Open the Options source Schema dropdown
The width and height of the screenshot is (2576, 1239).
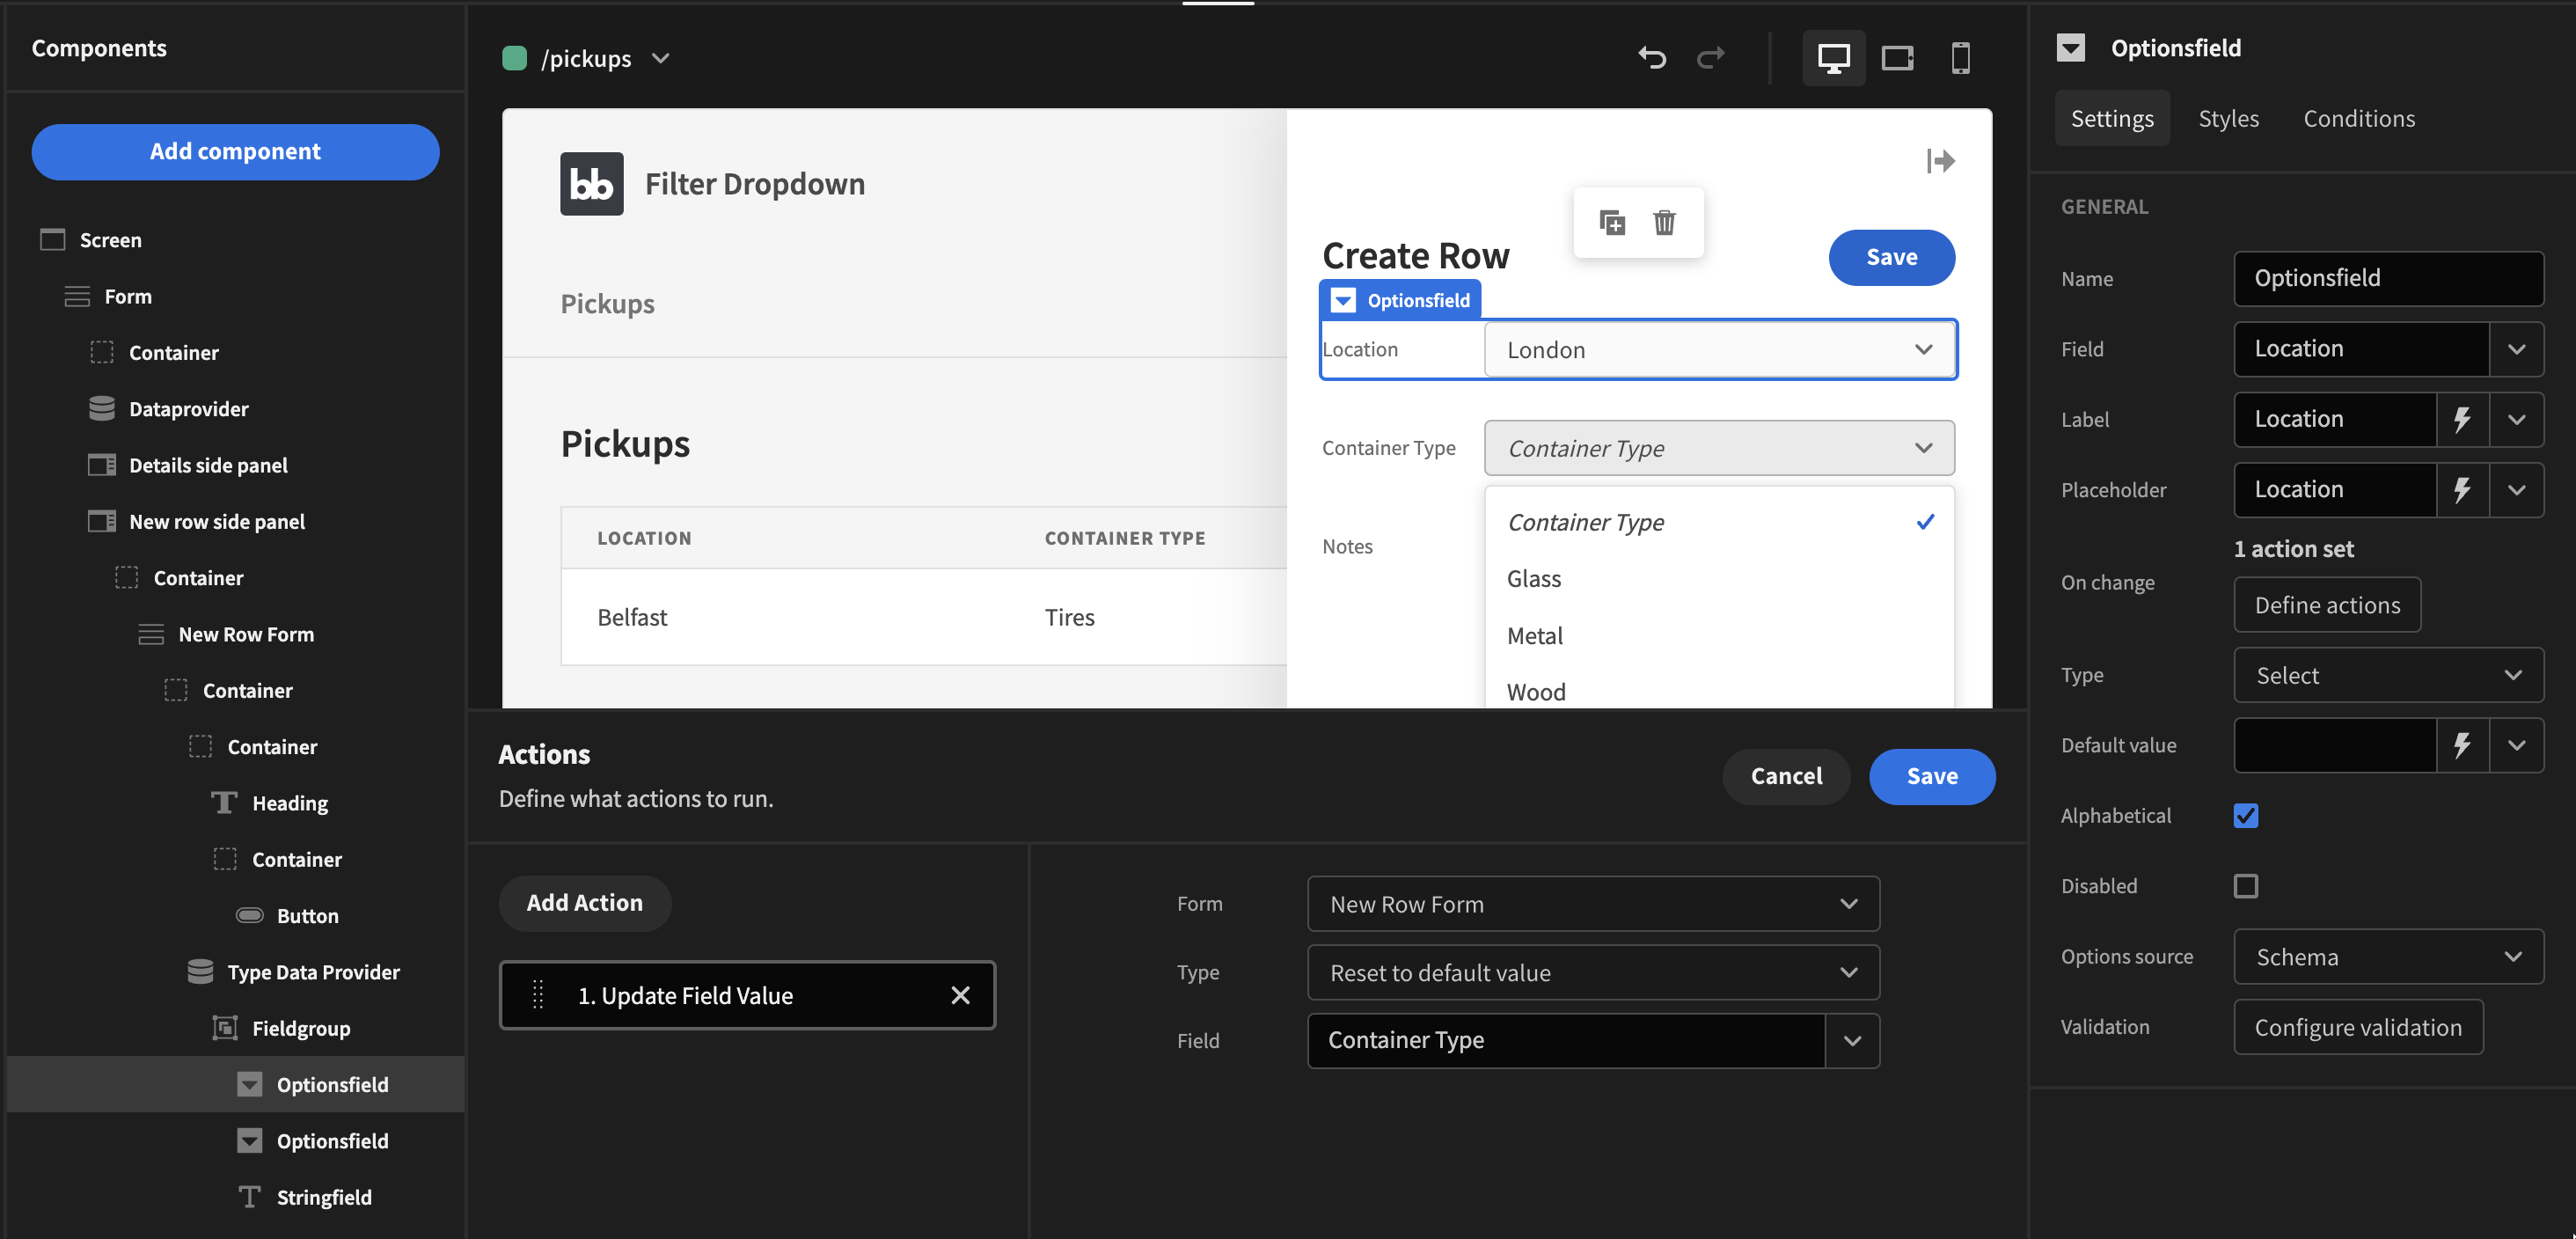(x=2388, y=957)
